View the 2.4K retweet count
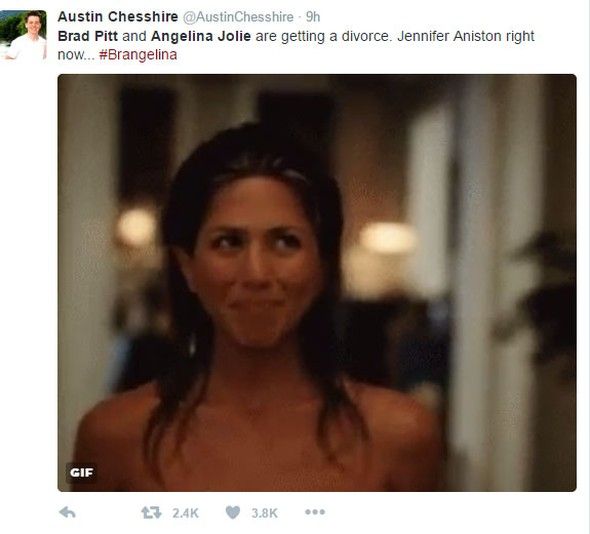The width and height of the screenshot is (590, 534). [x=185, y=513]
